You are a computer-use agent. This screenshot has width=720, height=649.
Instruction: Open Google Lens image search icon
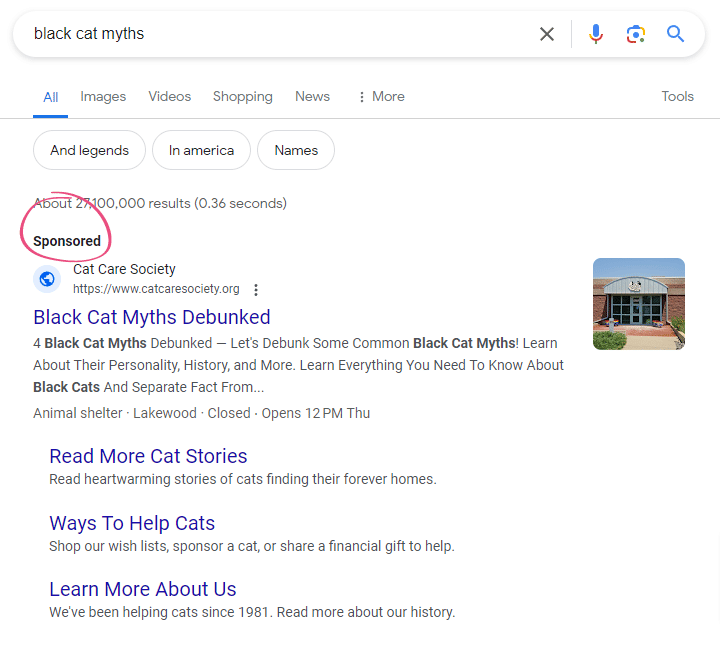coord(636,34)
